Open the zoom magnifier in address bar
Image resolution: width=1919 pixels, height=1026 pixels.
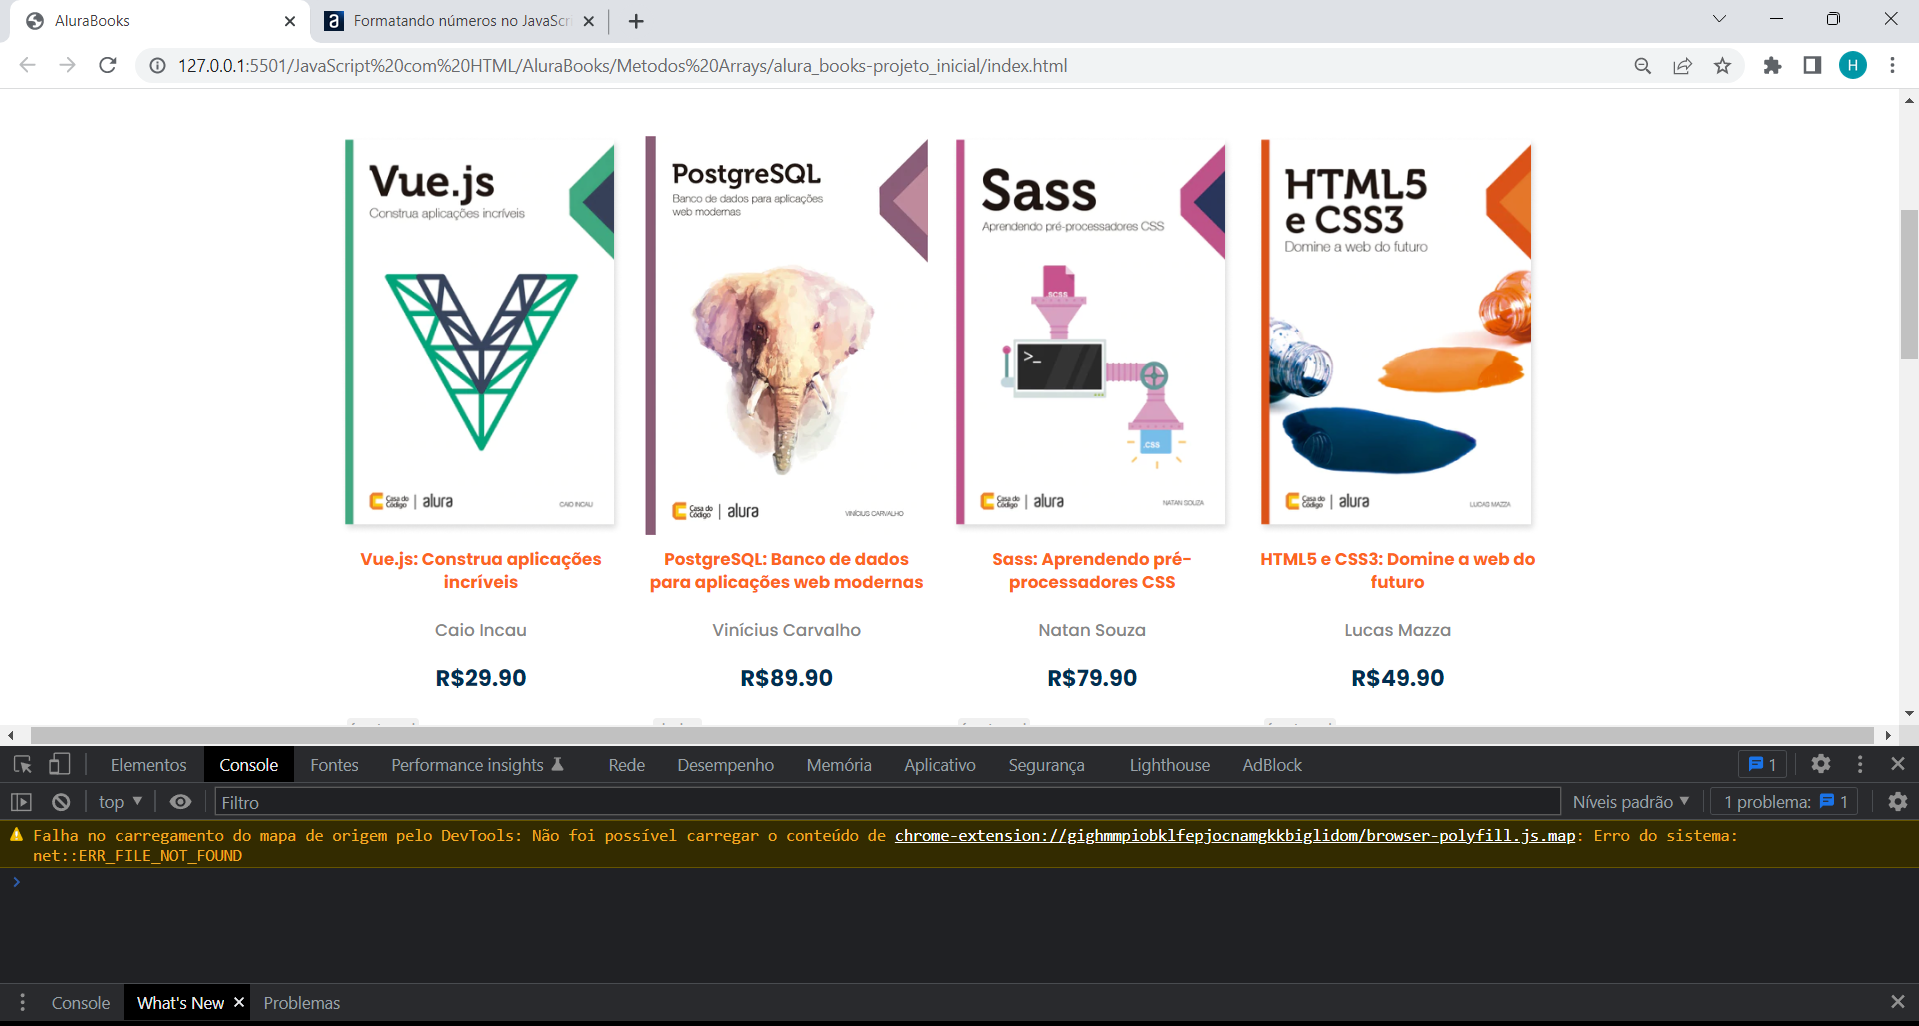1642,66
